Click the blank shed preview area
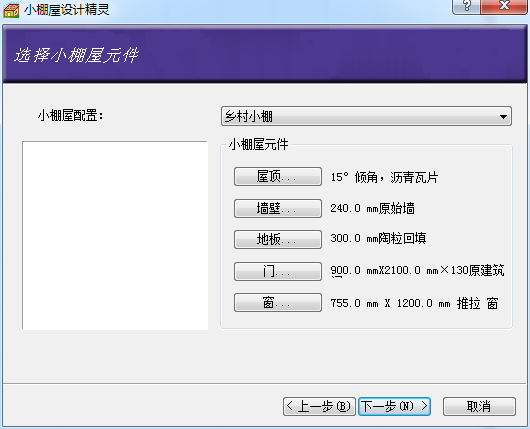The image size is (530, 429). pos(115,235)
